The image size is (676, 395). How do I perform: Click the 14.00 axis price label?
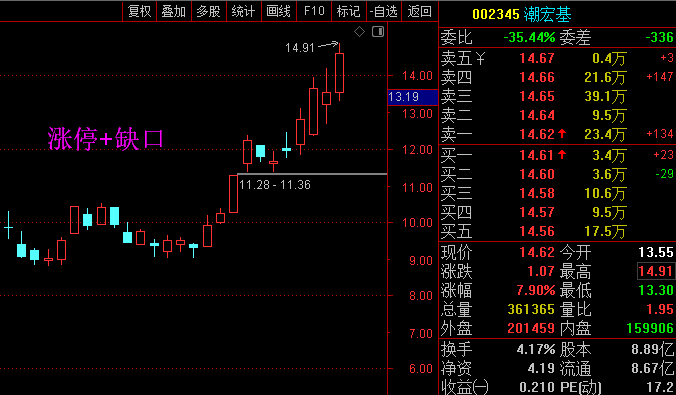pyautogui.click(x=417, y=76)
